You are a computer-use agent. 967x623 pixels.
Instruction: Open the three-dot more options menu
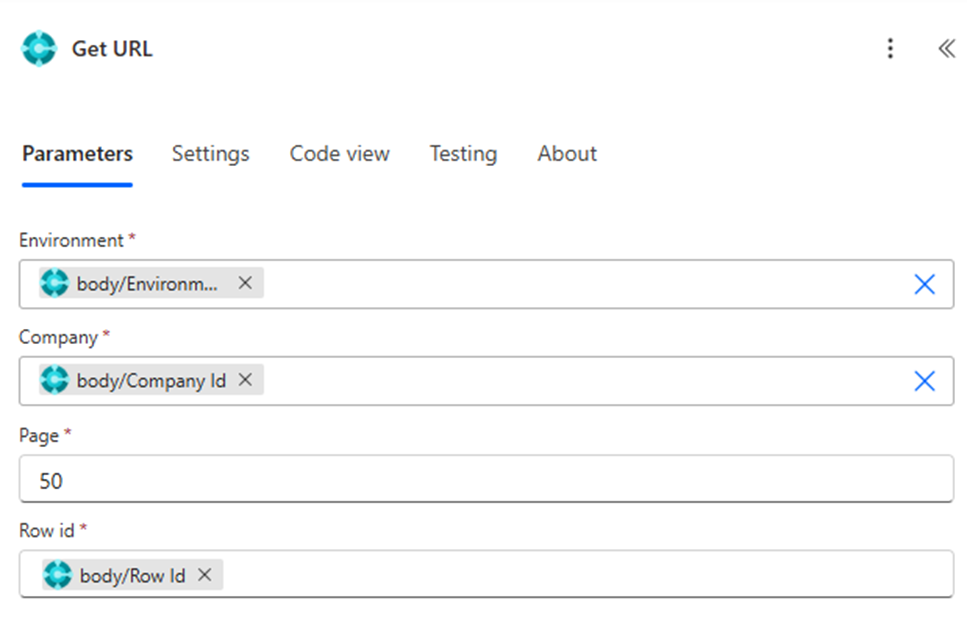[x=890, y=49]
